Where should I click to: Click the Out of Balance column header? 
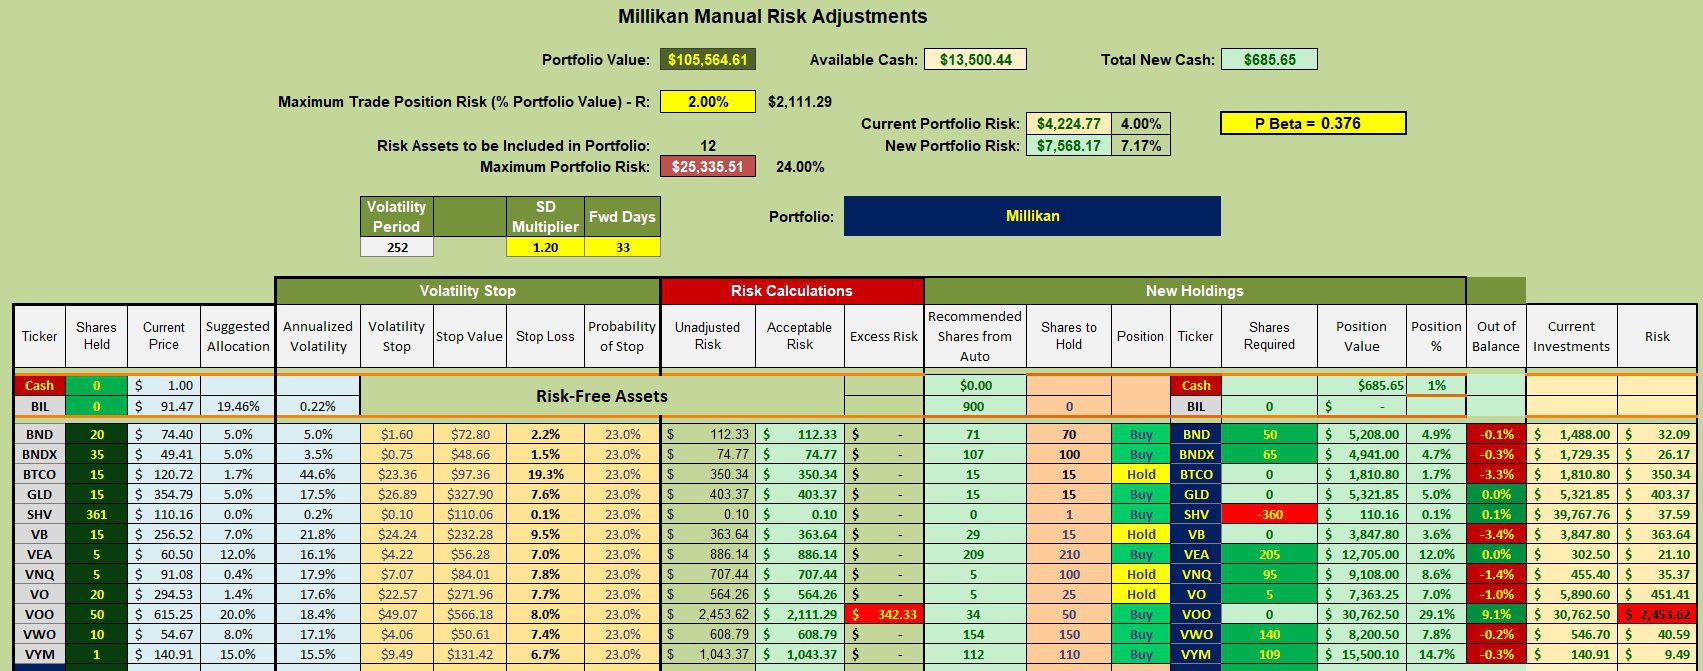[x=1496, y=336]
